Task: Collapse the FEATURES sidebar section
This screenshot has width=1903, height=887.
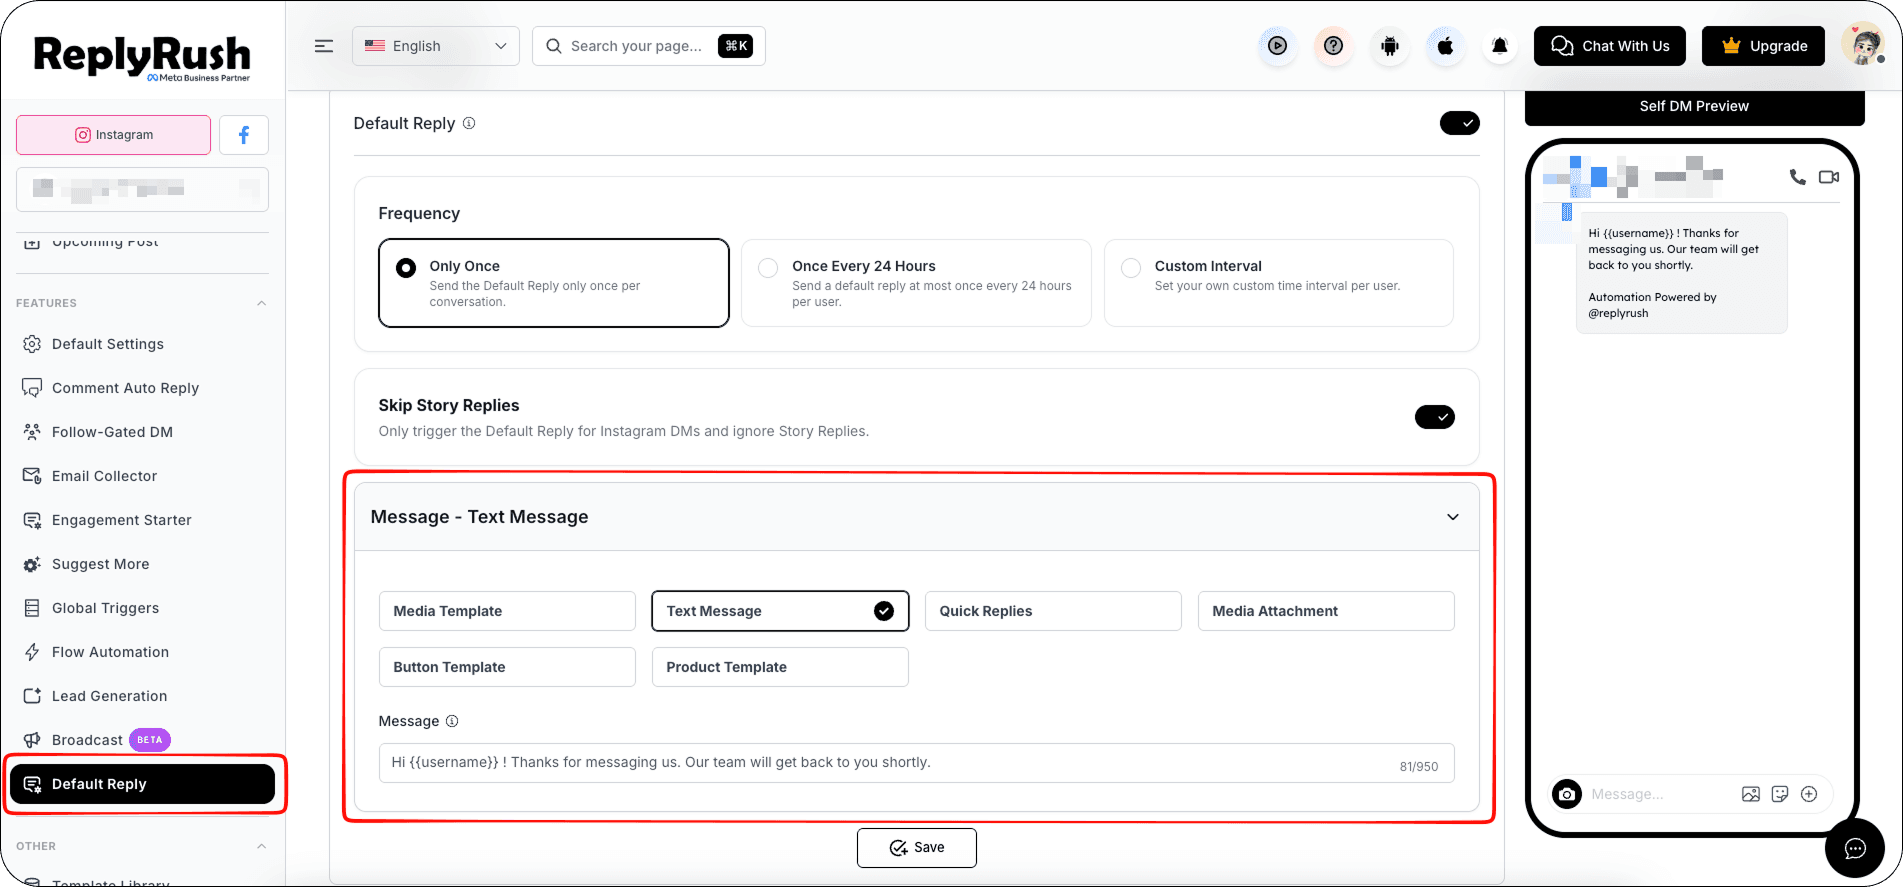Action: [x=262, y=303]
